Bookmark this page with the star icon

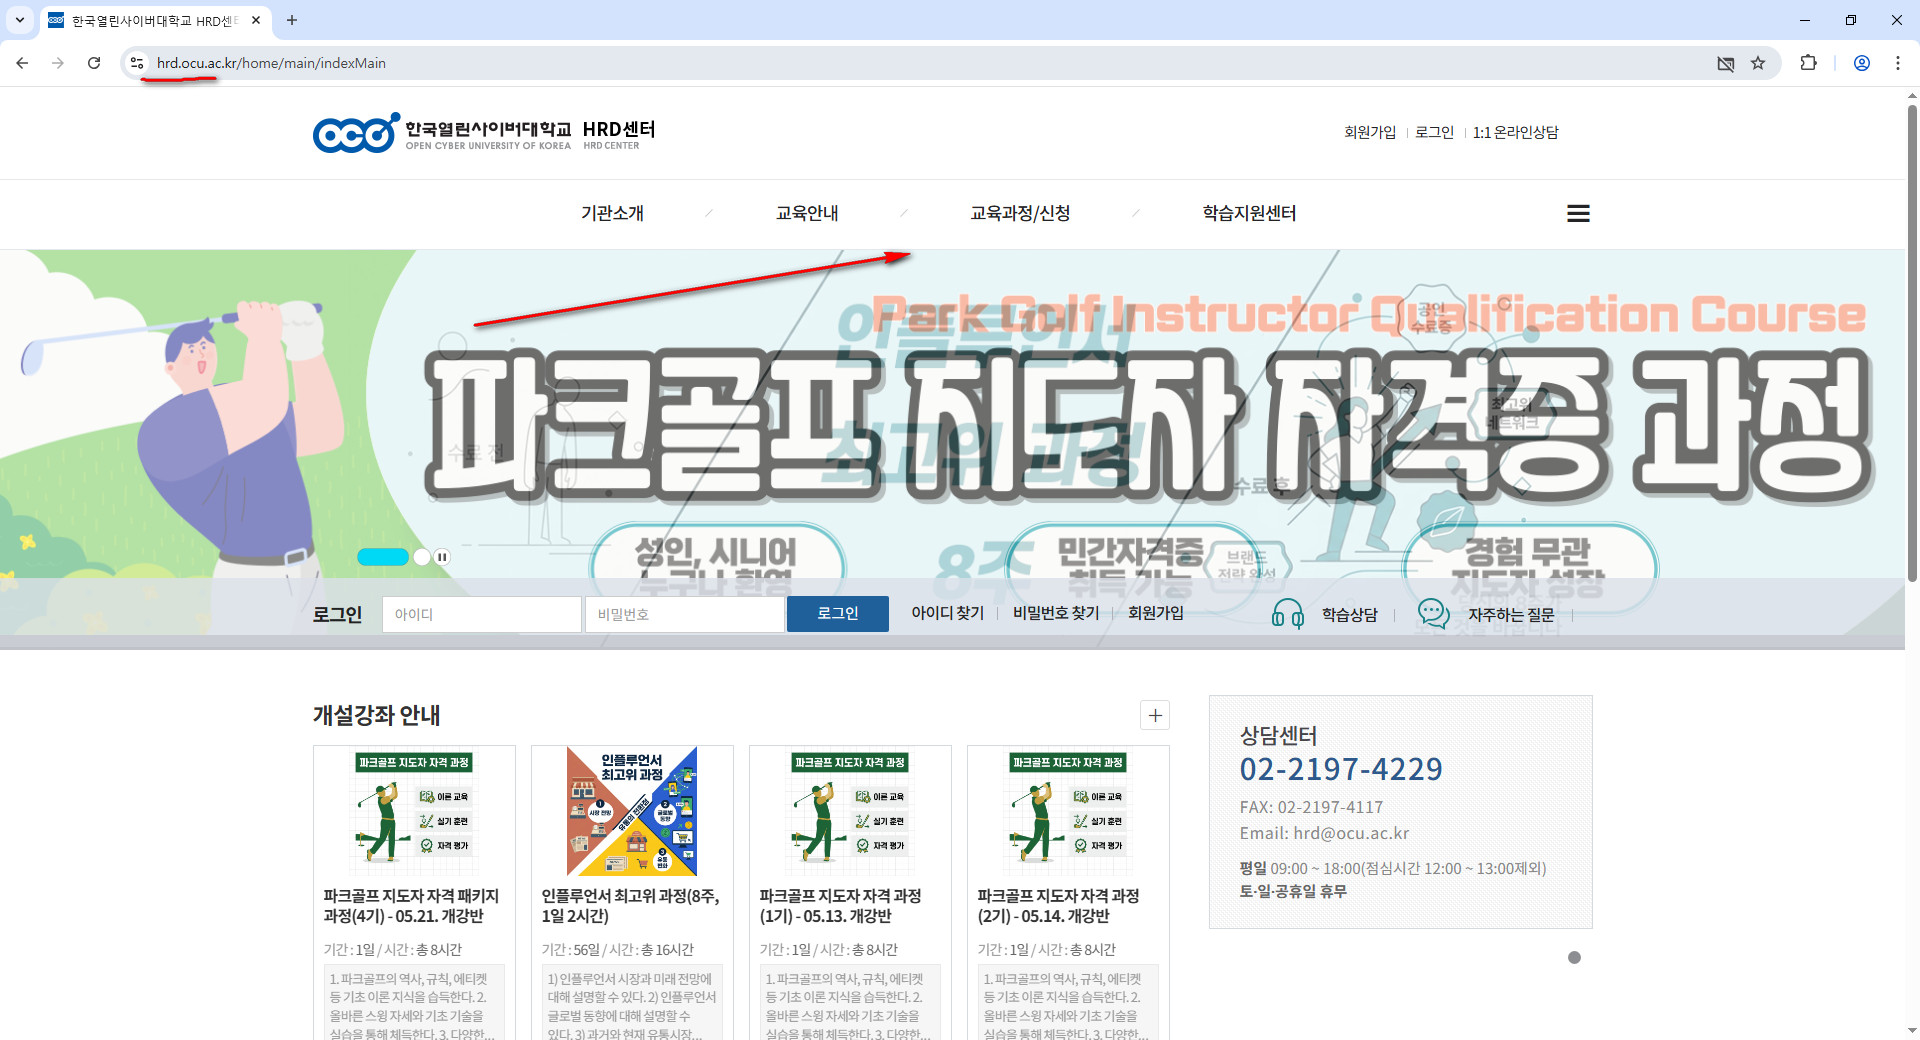click(x=1758, y=63)
